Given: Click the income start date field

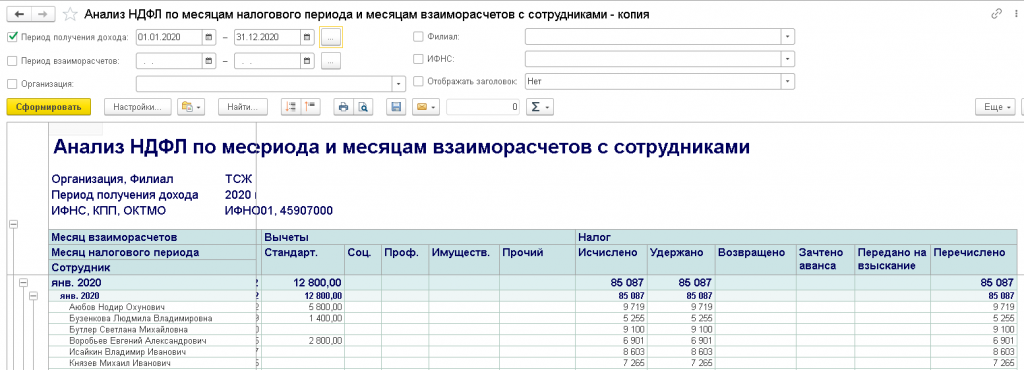Looking at the screenshot, I should (169, 37).
